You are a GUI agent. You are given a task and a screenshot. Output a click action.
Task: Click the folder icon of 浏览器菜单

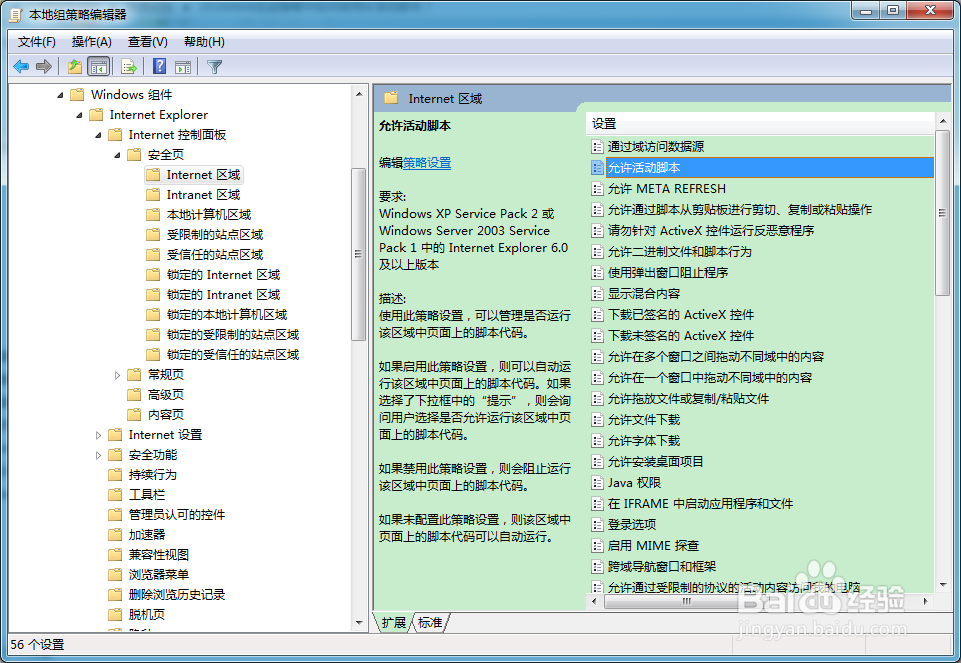pyautogui.click(x=115, y=575)
